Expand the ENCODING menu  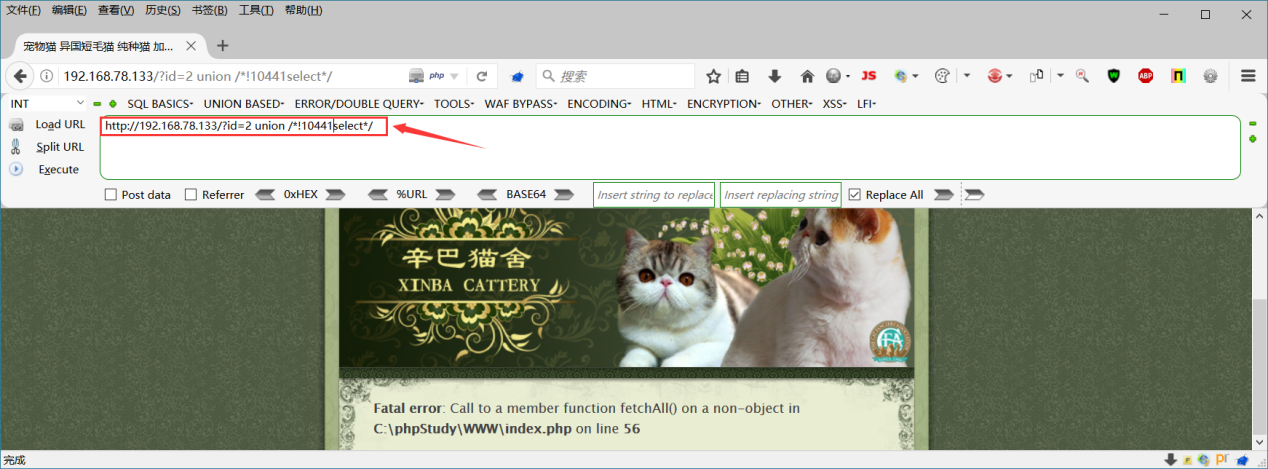point(600,104)
